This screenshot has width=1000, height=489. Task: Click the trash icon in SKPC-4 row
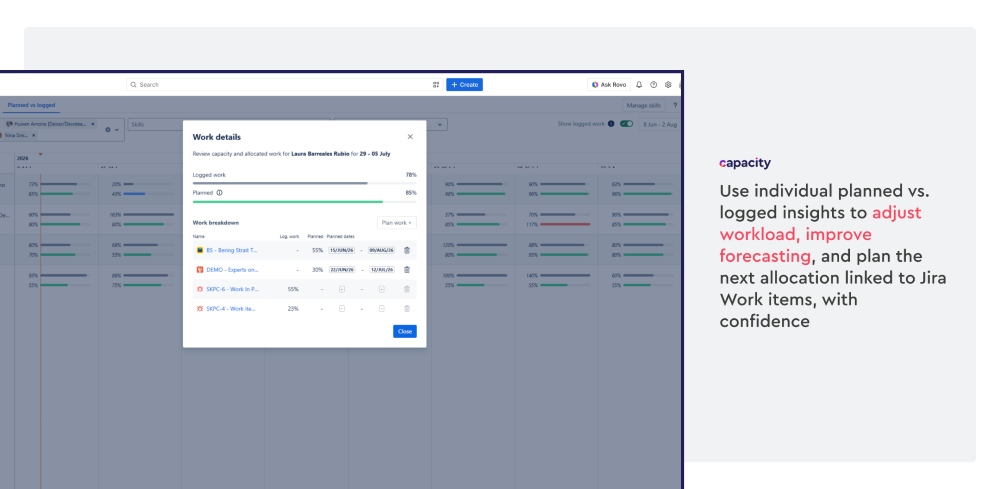pos(407,309)
